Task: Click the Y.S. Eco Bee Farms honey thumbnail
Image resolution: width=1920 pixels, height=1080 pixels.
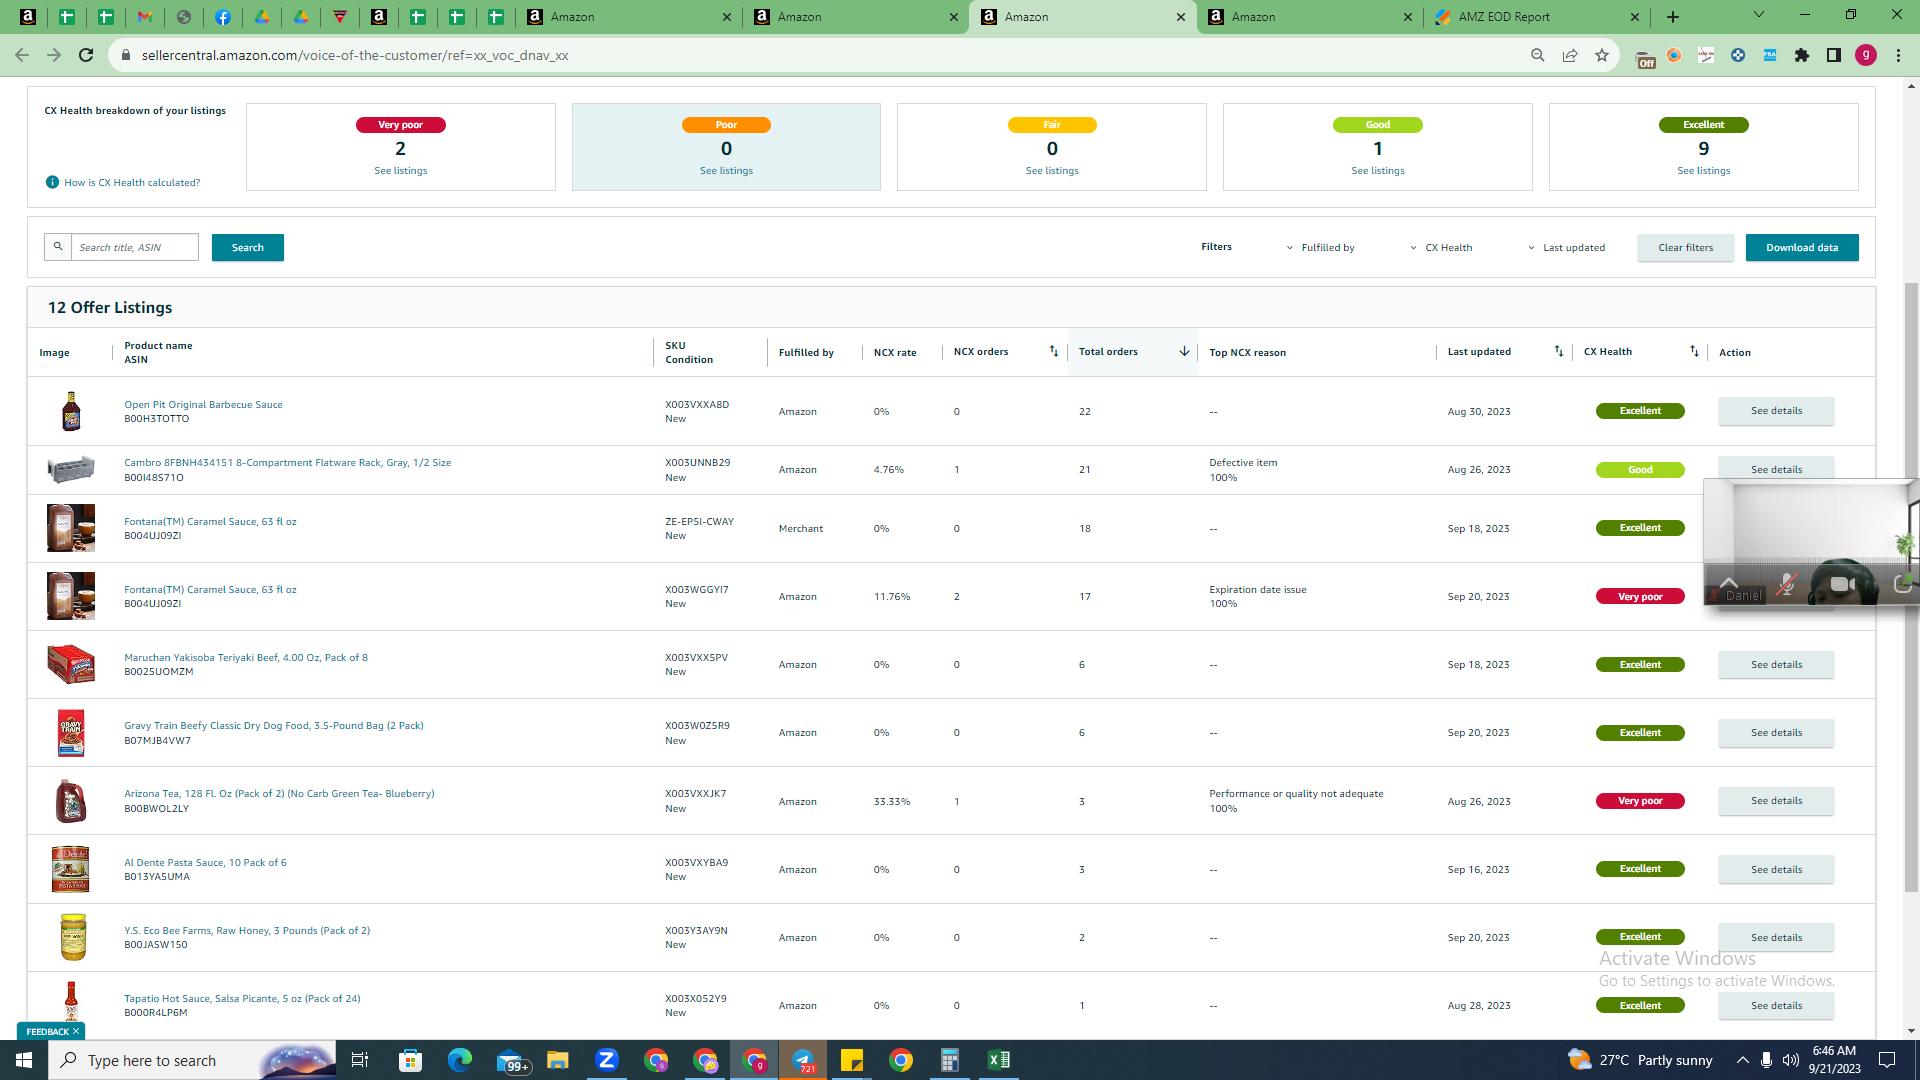Action: (x=72, y=937)
